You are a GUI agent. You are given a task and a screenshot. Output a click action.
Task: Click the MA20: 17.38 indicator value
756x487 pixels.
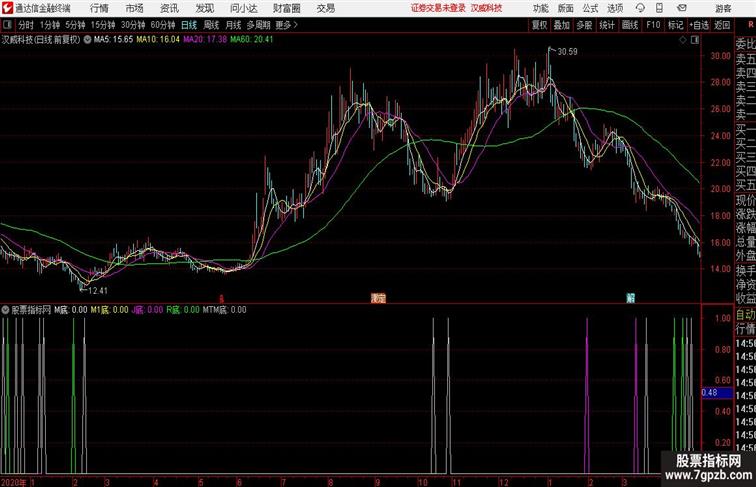click(205, 40)
